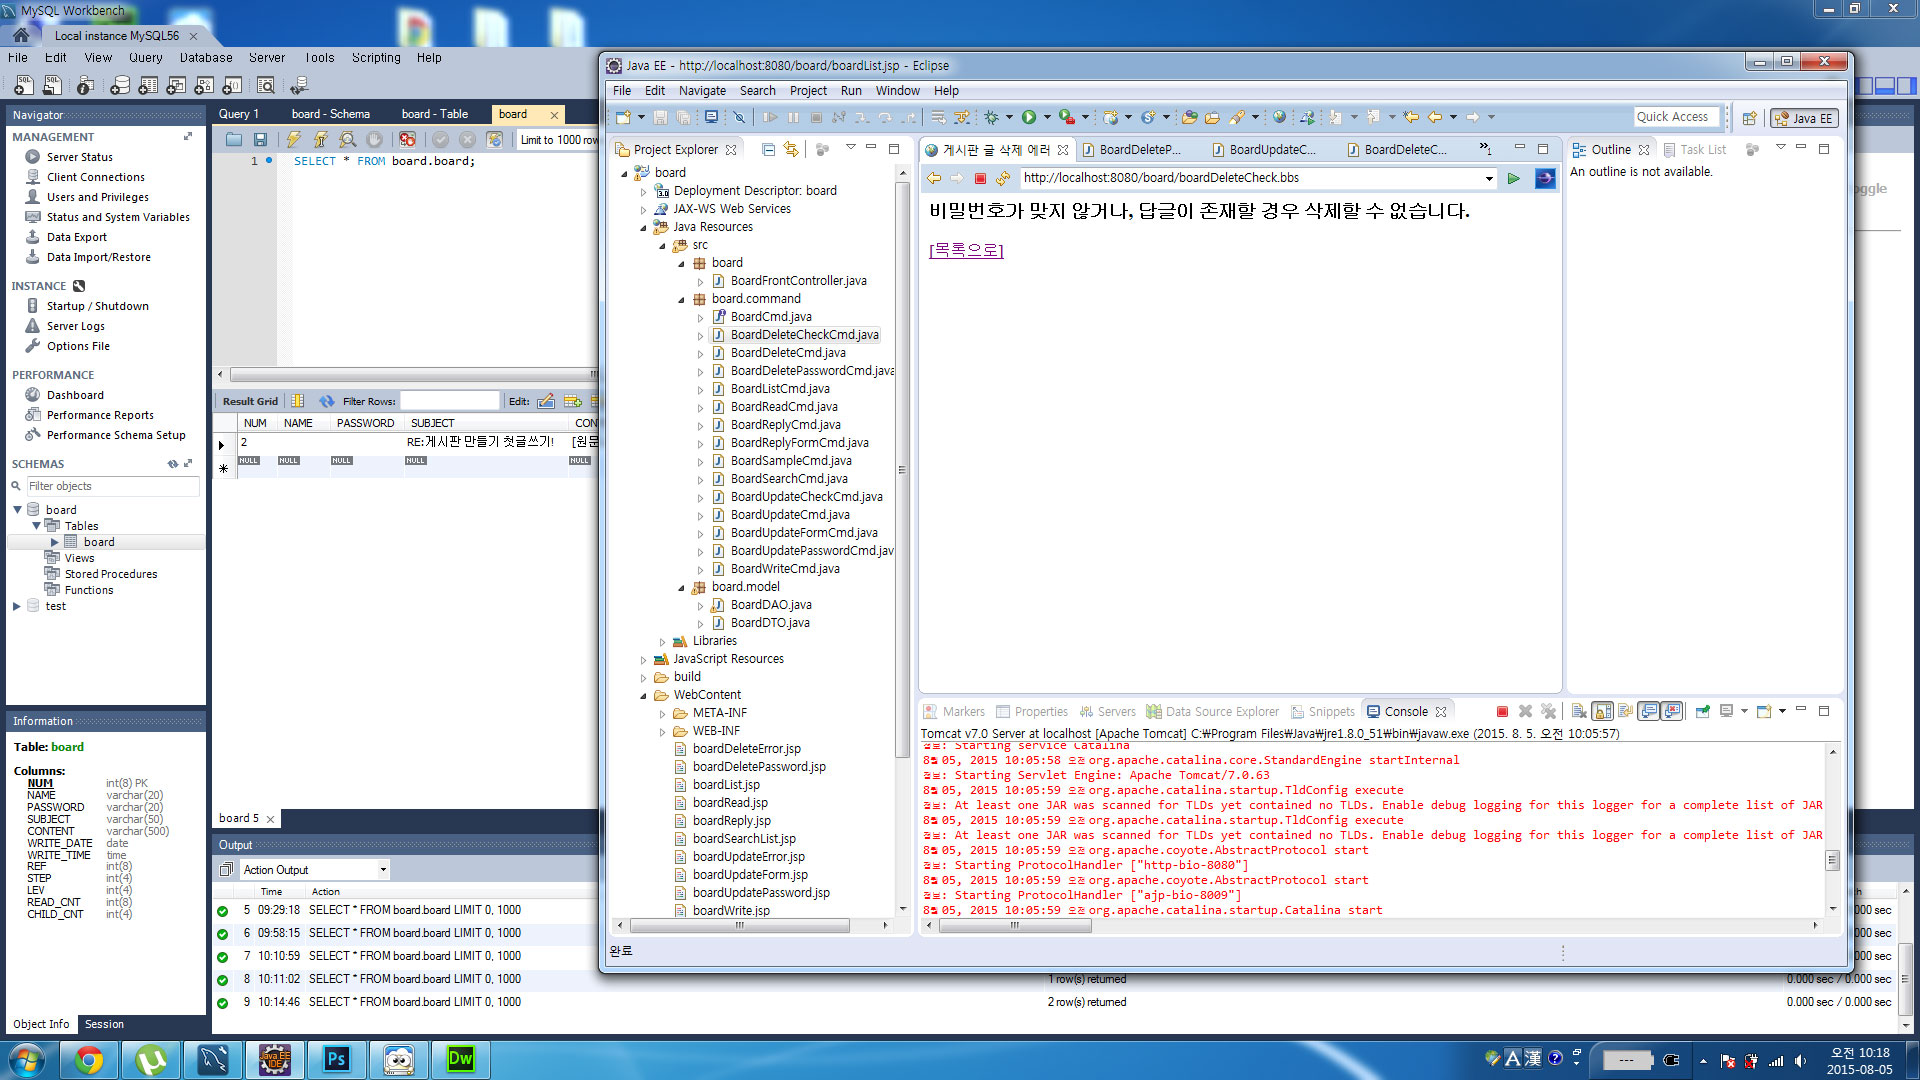Open Data Export in Navigator

coord(77,237)
